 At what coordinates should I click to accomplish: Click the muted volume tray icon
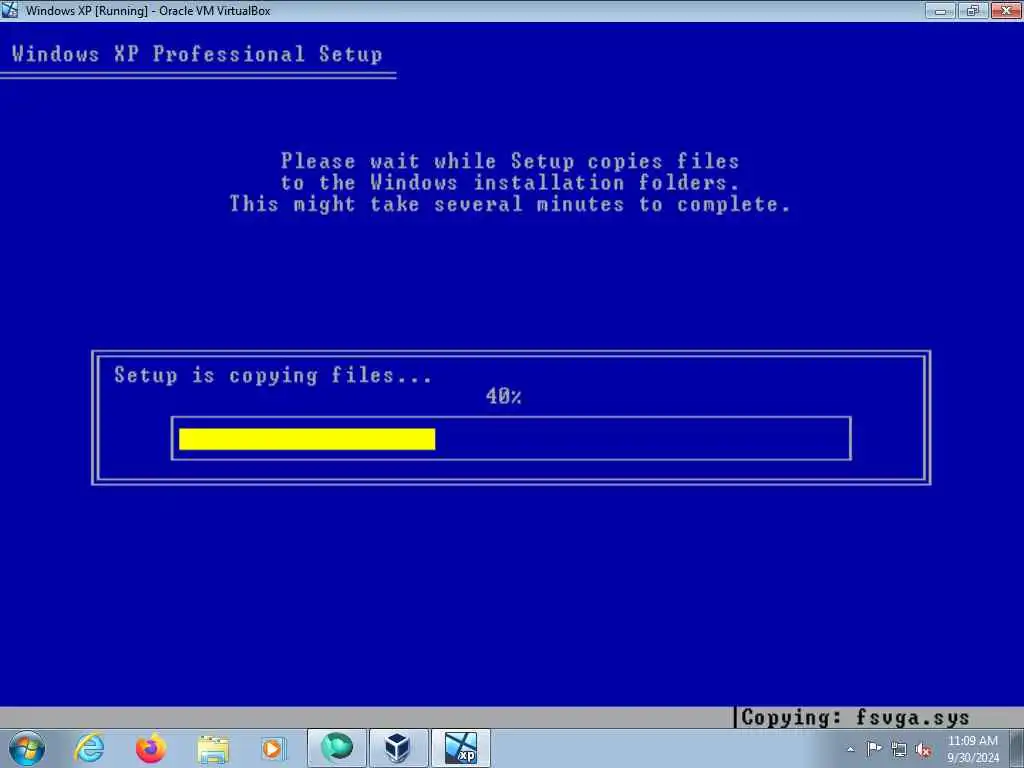click(x=923, y=750)
